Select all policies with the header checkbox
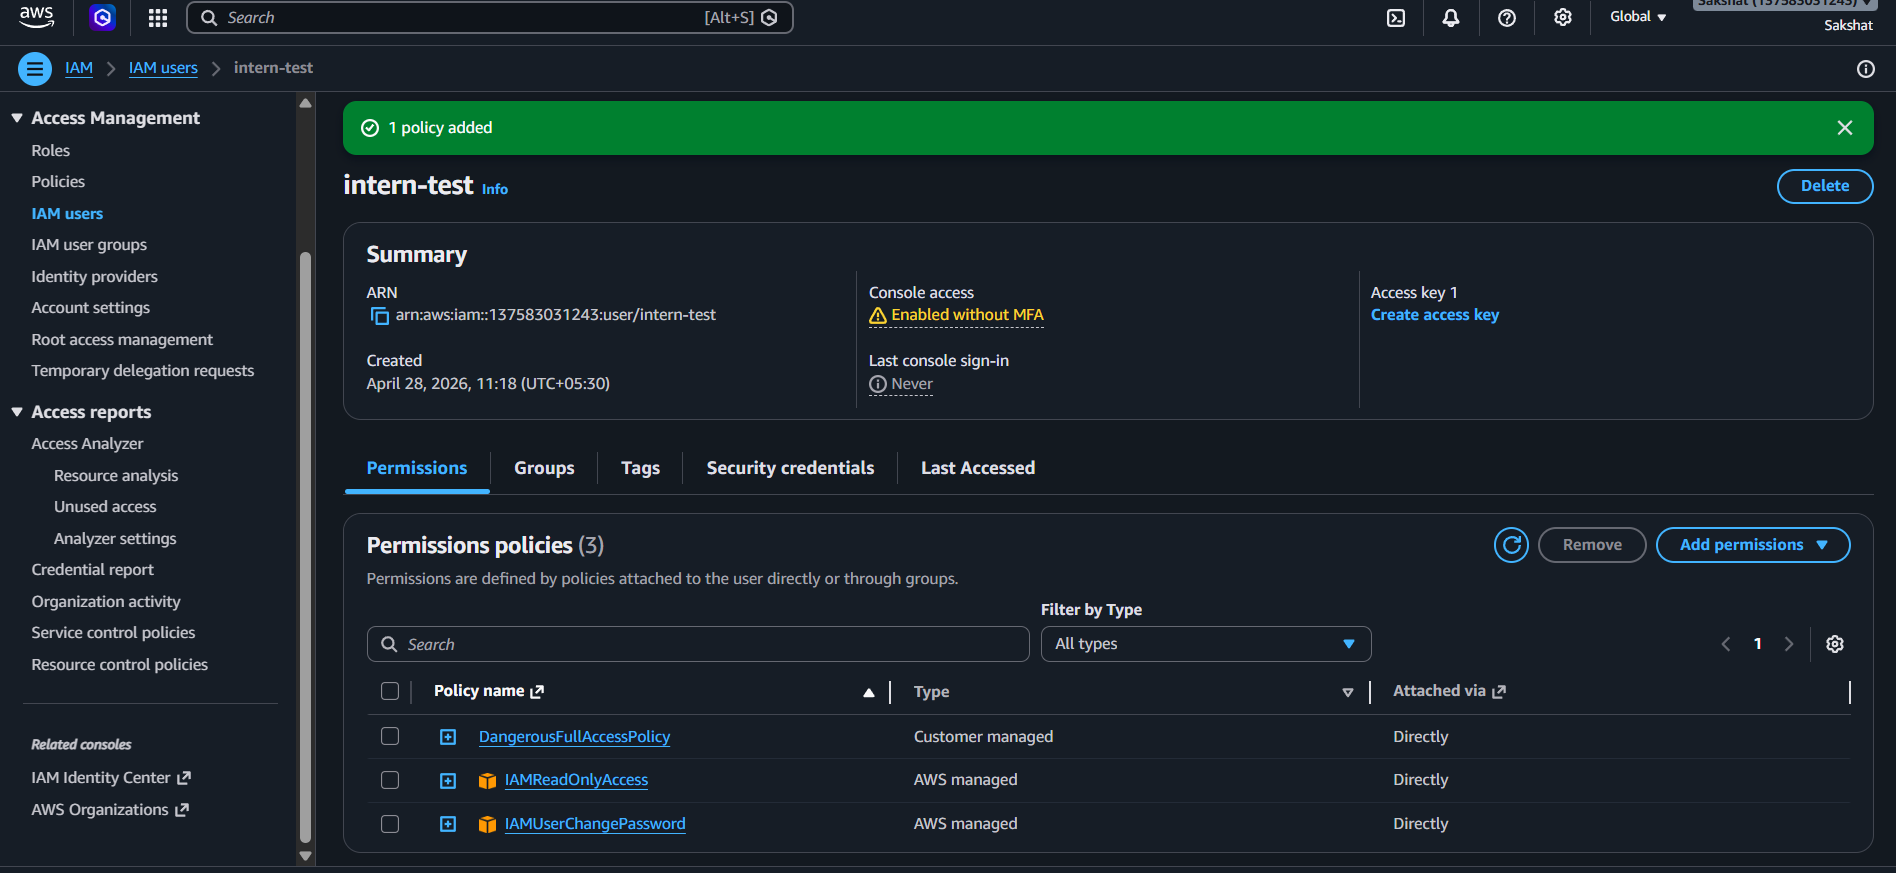Screen dimensions: 1896x873 pos(390,691)
